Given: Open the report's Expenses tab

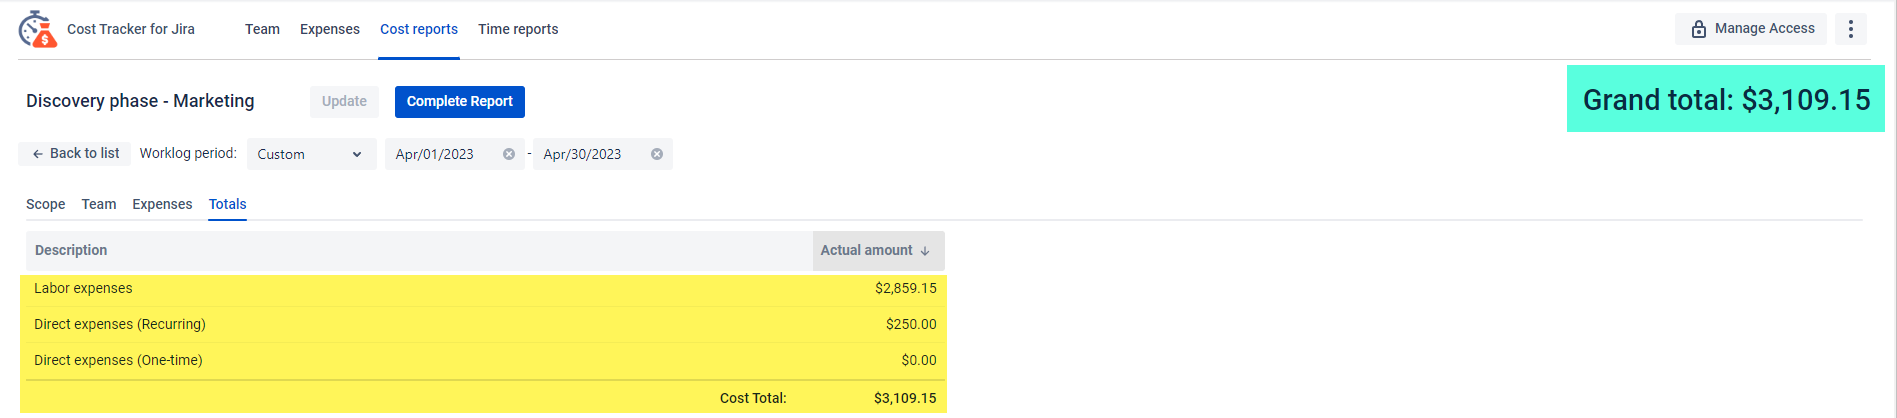Looking at the screenshot, I should [x=162, y=204].
